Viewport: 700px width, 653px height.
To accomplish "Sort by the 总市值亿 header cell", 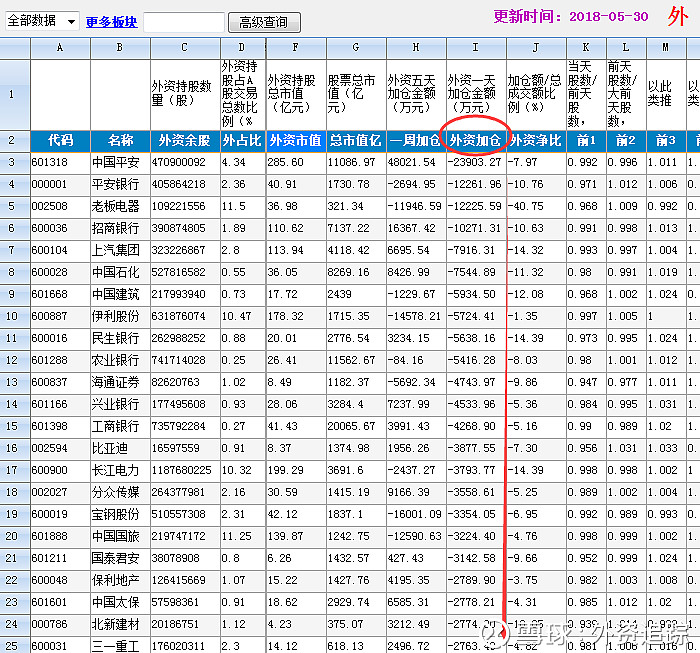I will [356, 141].
